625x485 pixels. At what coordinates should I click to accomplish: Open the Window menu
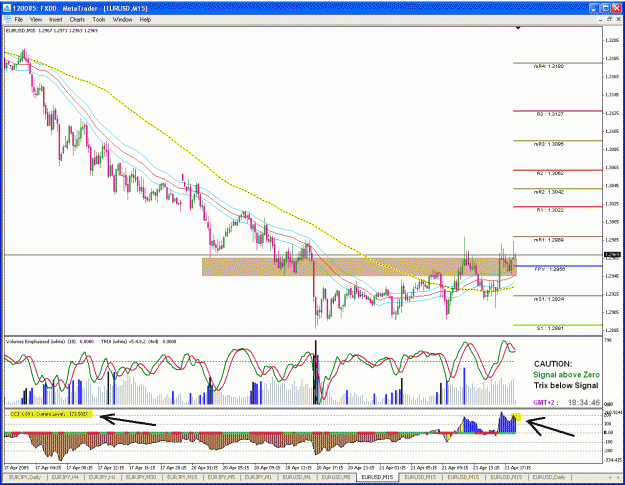point(122,20)
